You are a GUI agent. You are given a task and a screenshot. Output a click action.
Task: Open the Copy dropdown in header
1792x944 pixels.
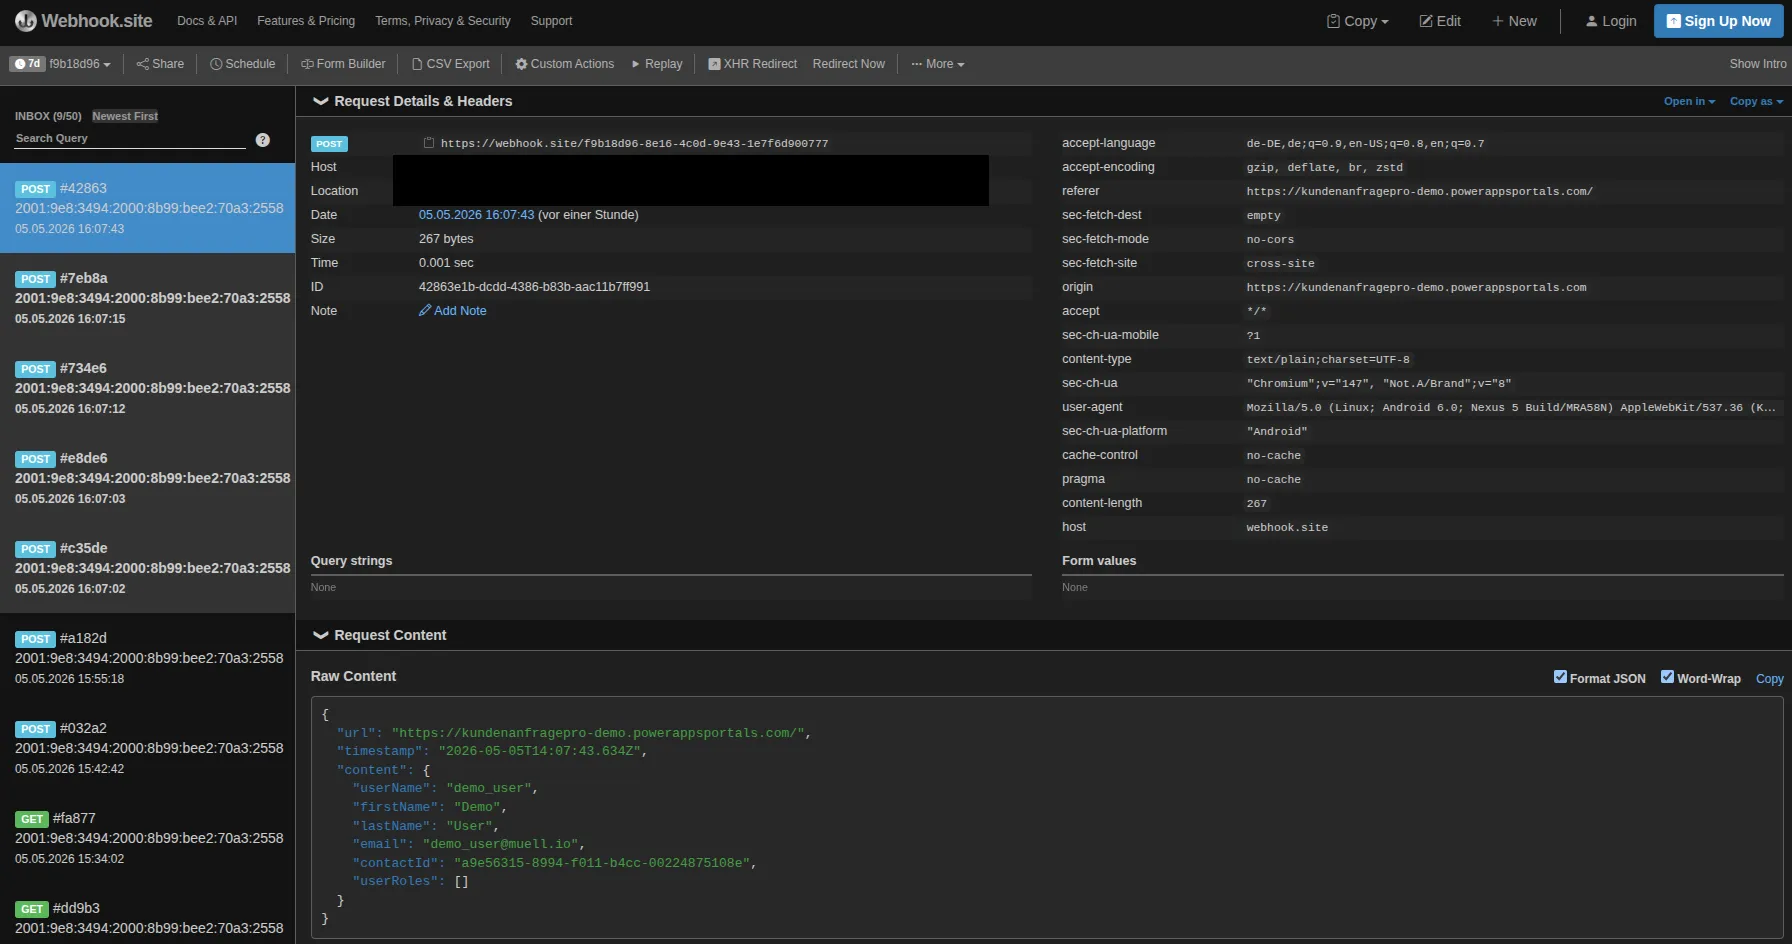[1357, 21]
